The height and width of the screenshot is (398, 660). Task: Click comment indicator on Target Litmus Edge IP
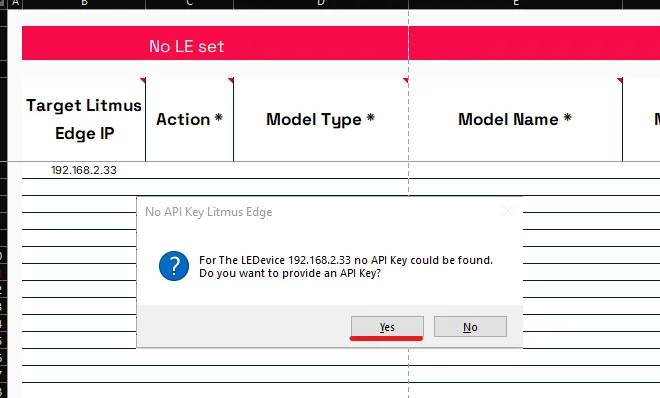tap(143, 80)
